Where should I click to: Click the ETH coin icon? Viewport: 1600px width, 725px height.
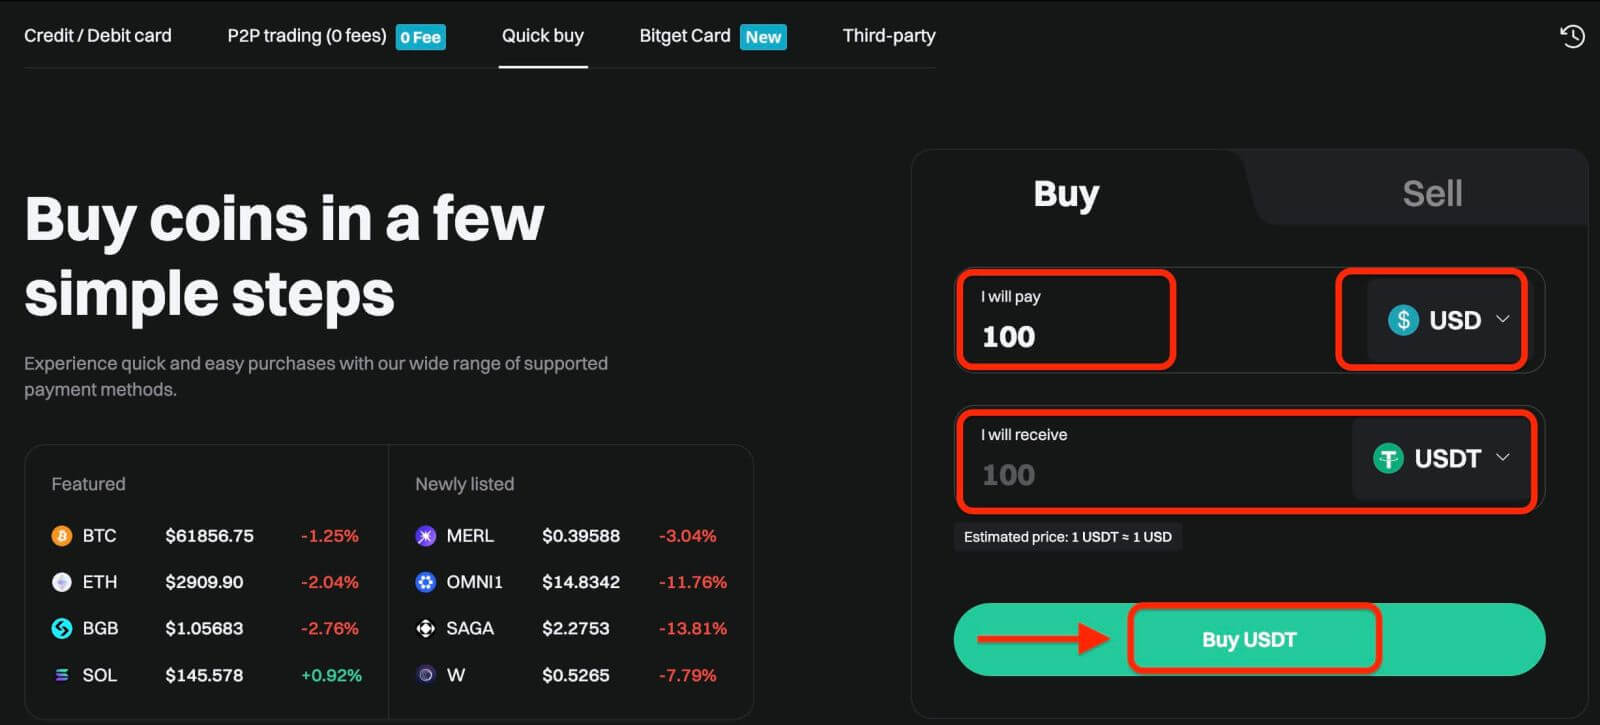(x=62, y=582)
